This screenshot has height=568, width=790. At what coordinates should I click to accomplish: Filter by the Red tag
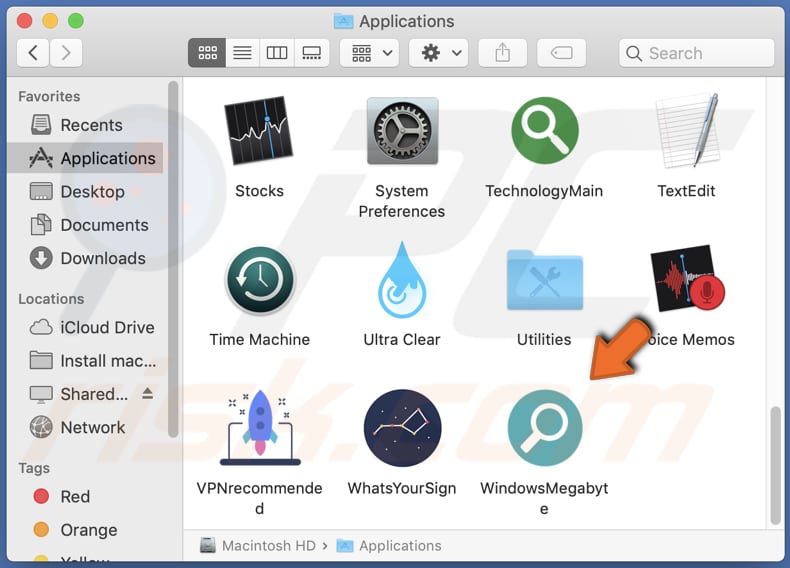pyautogui.click(x=86, y=496)
